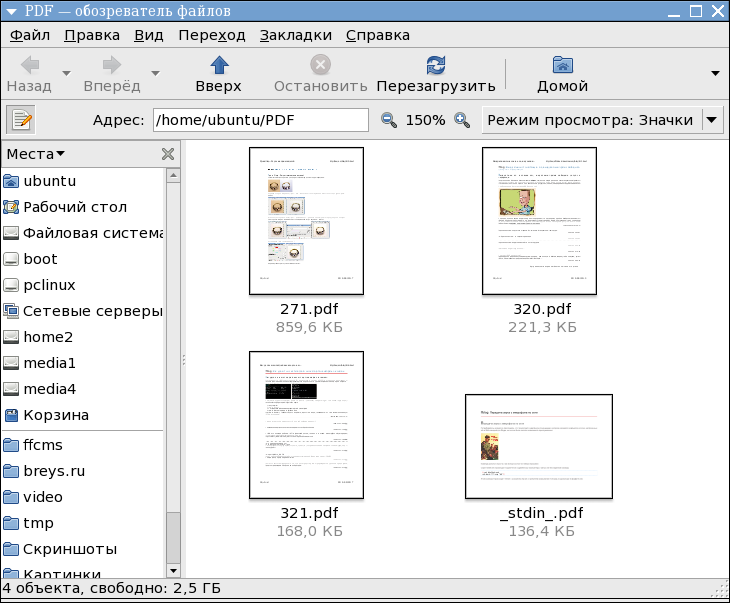Viewport: 730px width, 603px height.
Task: Go to Home folder (Домой) icon
Action: 562,66
